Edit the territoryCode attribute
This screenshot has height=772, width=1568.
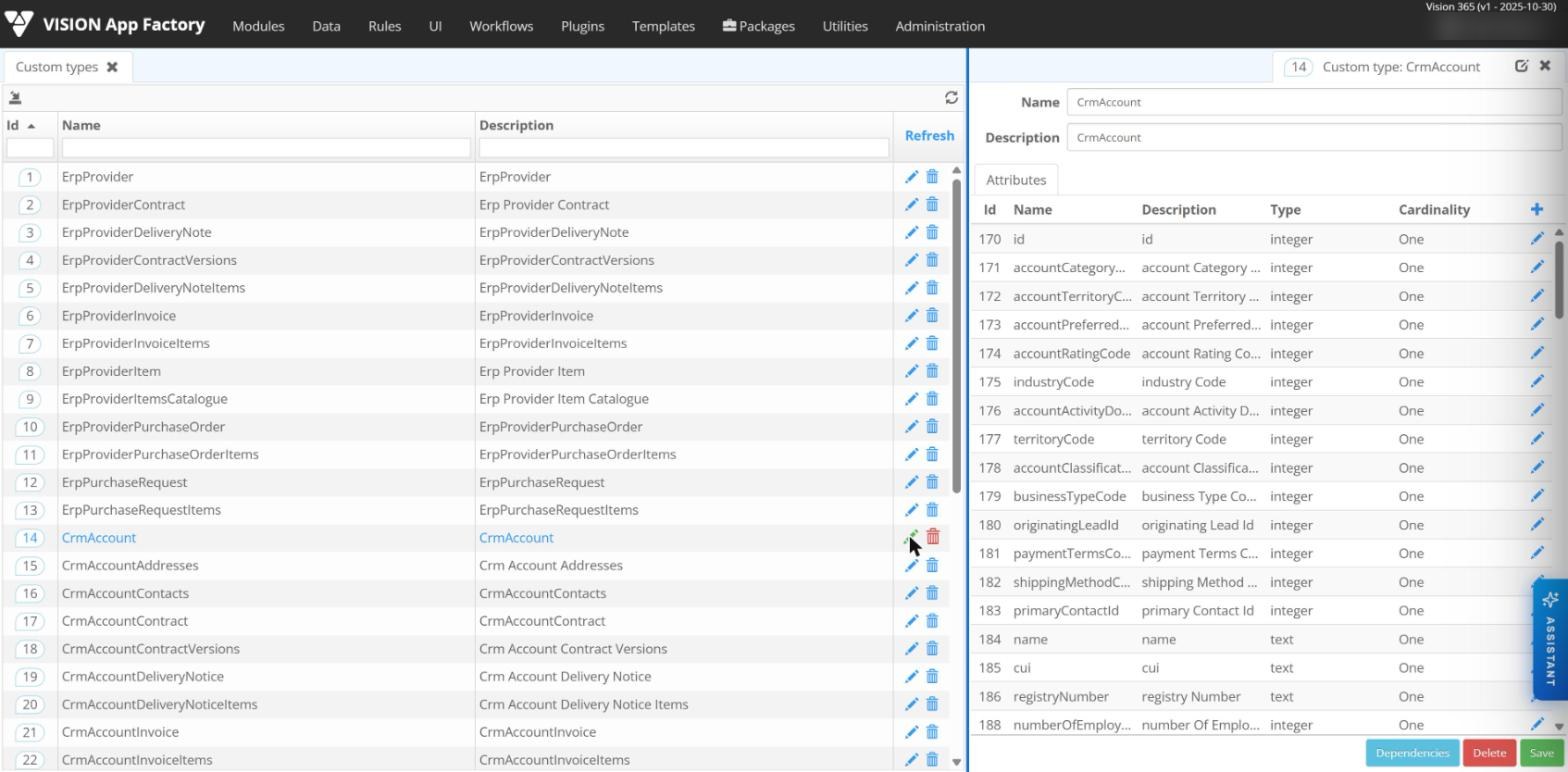coord(1536,439)
